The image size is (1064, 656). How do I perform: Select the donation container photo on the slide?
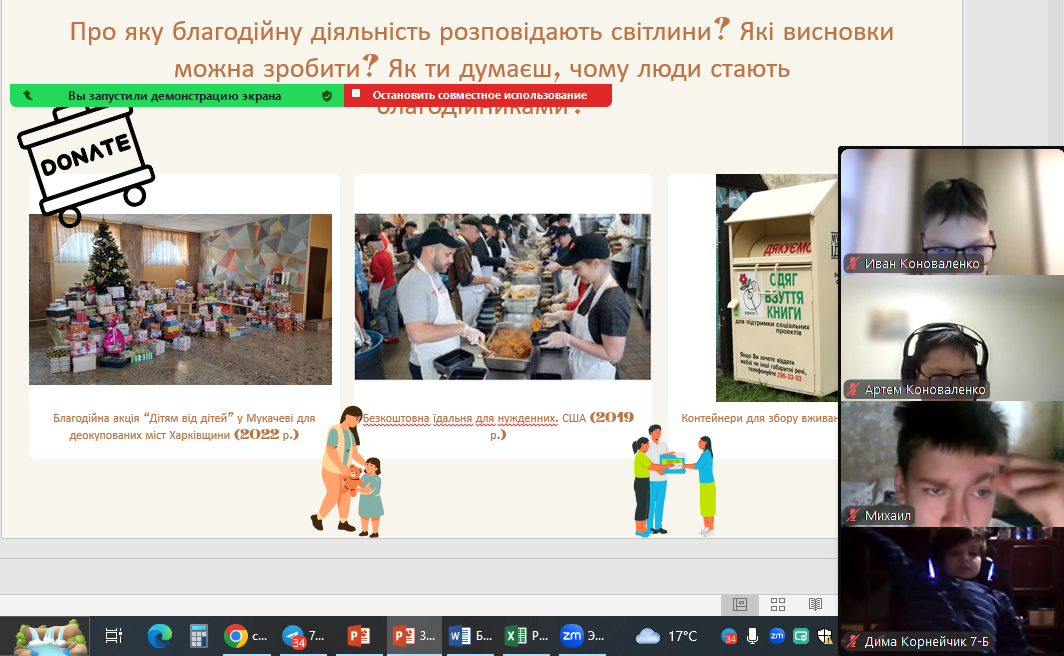[777, 288]
